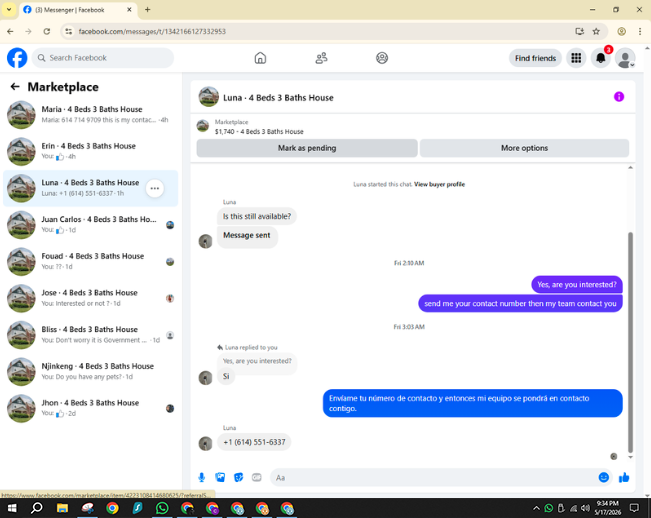Bookmark this page with the star icon
Image resolution: width=651 pixels, height=518 pixels.
tap(596, 32)
